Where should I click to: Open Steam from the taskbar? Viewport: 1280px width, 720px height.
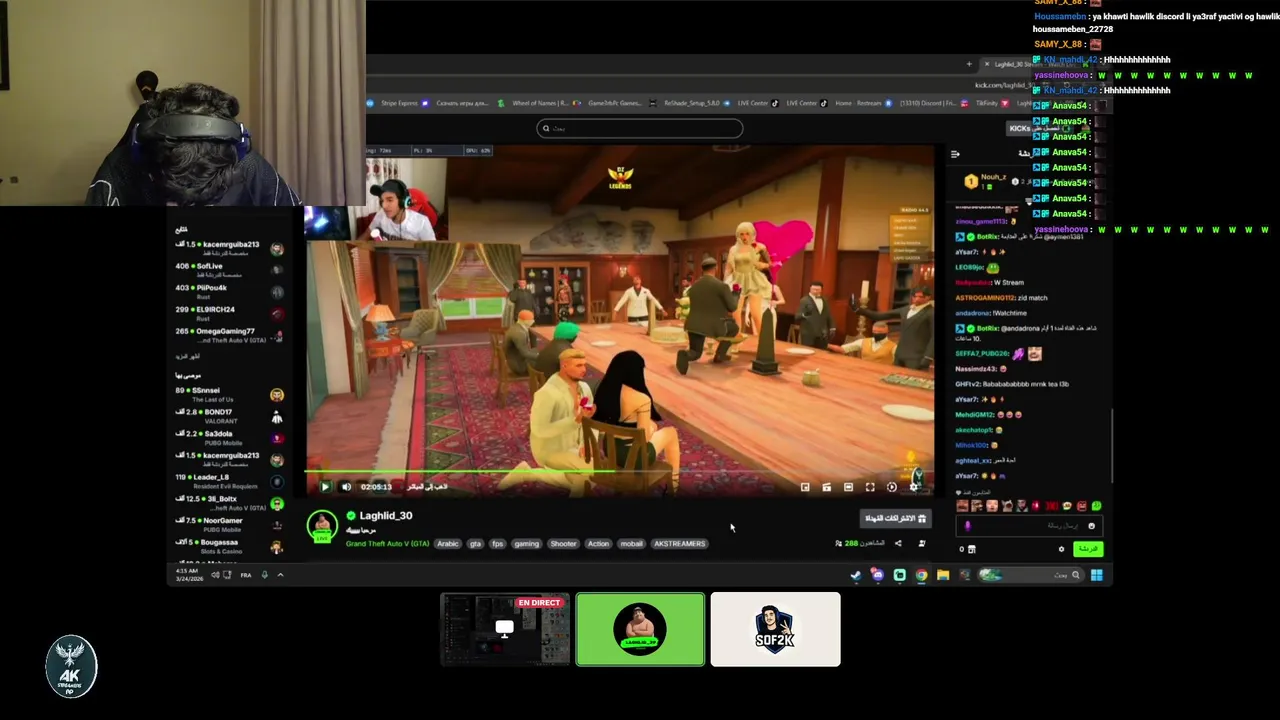[856, 575]
